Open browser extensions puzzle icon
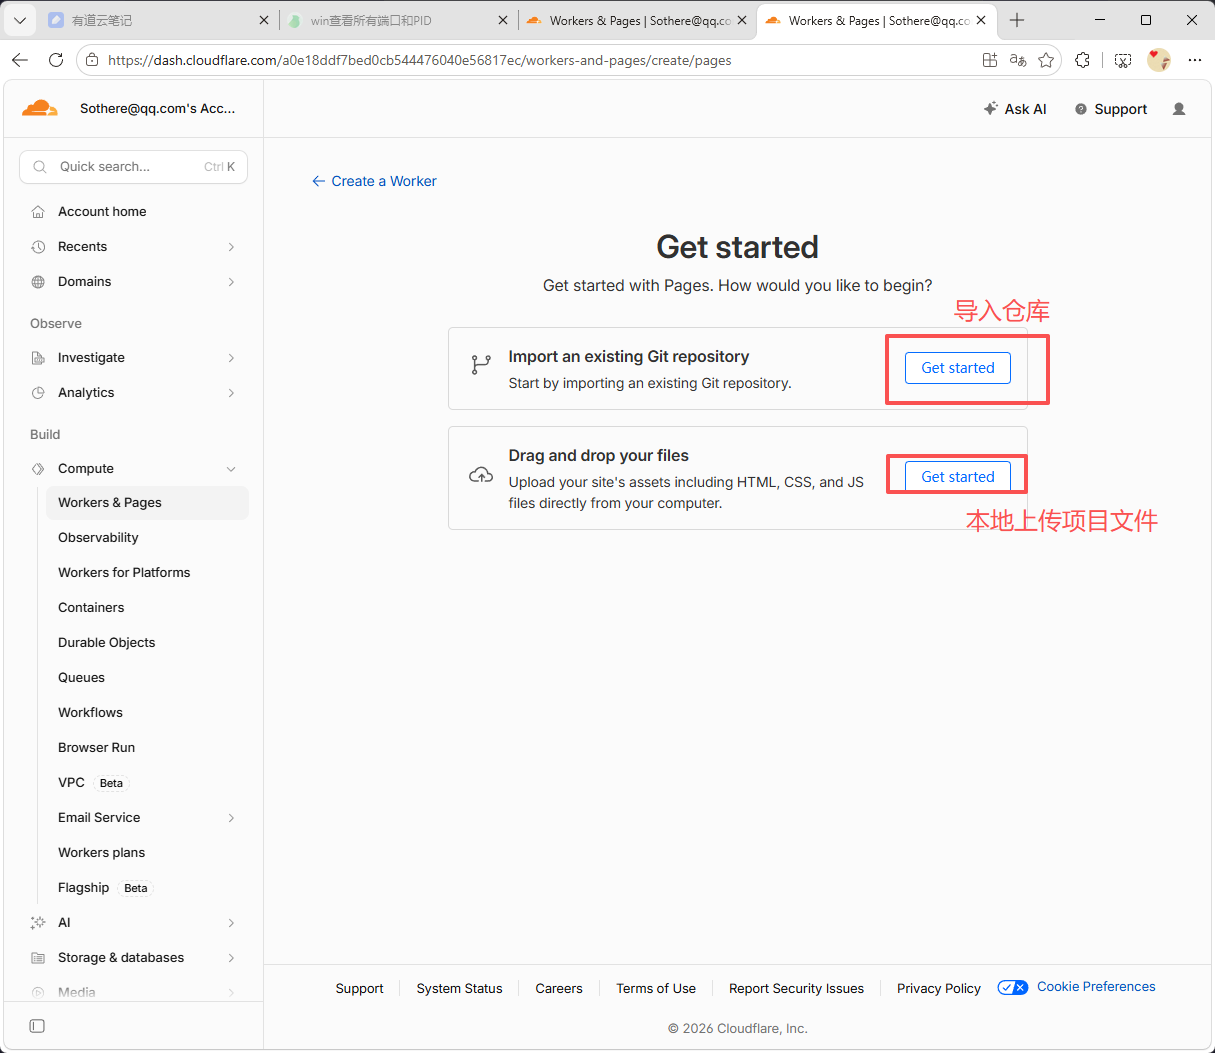Viewport: 1215px width, 1053px height. pyautogui.click(x=1082, y=60)
